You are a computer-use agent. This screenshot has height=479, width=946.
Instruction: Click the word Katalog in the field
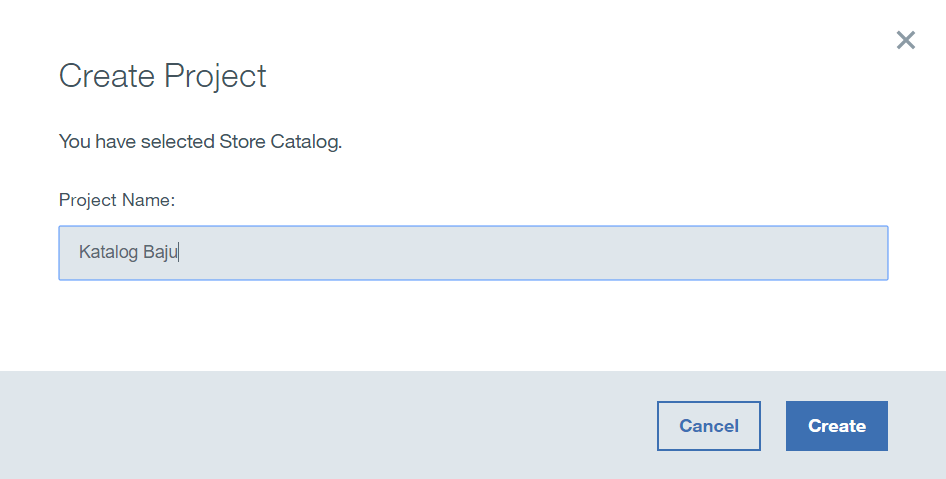point(108,253)
